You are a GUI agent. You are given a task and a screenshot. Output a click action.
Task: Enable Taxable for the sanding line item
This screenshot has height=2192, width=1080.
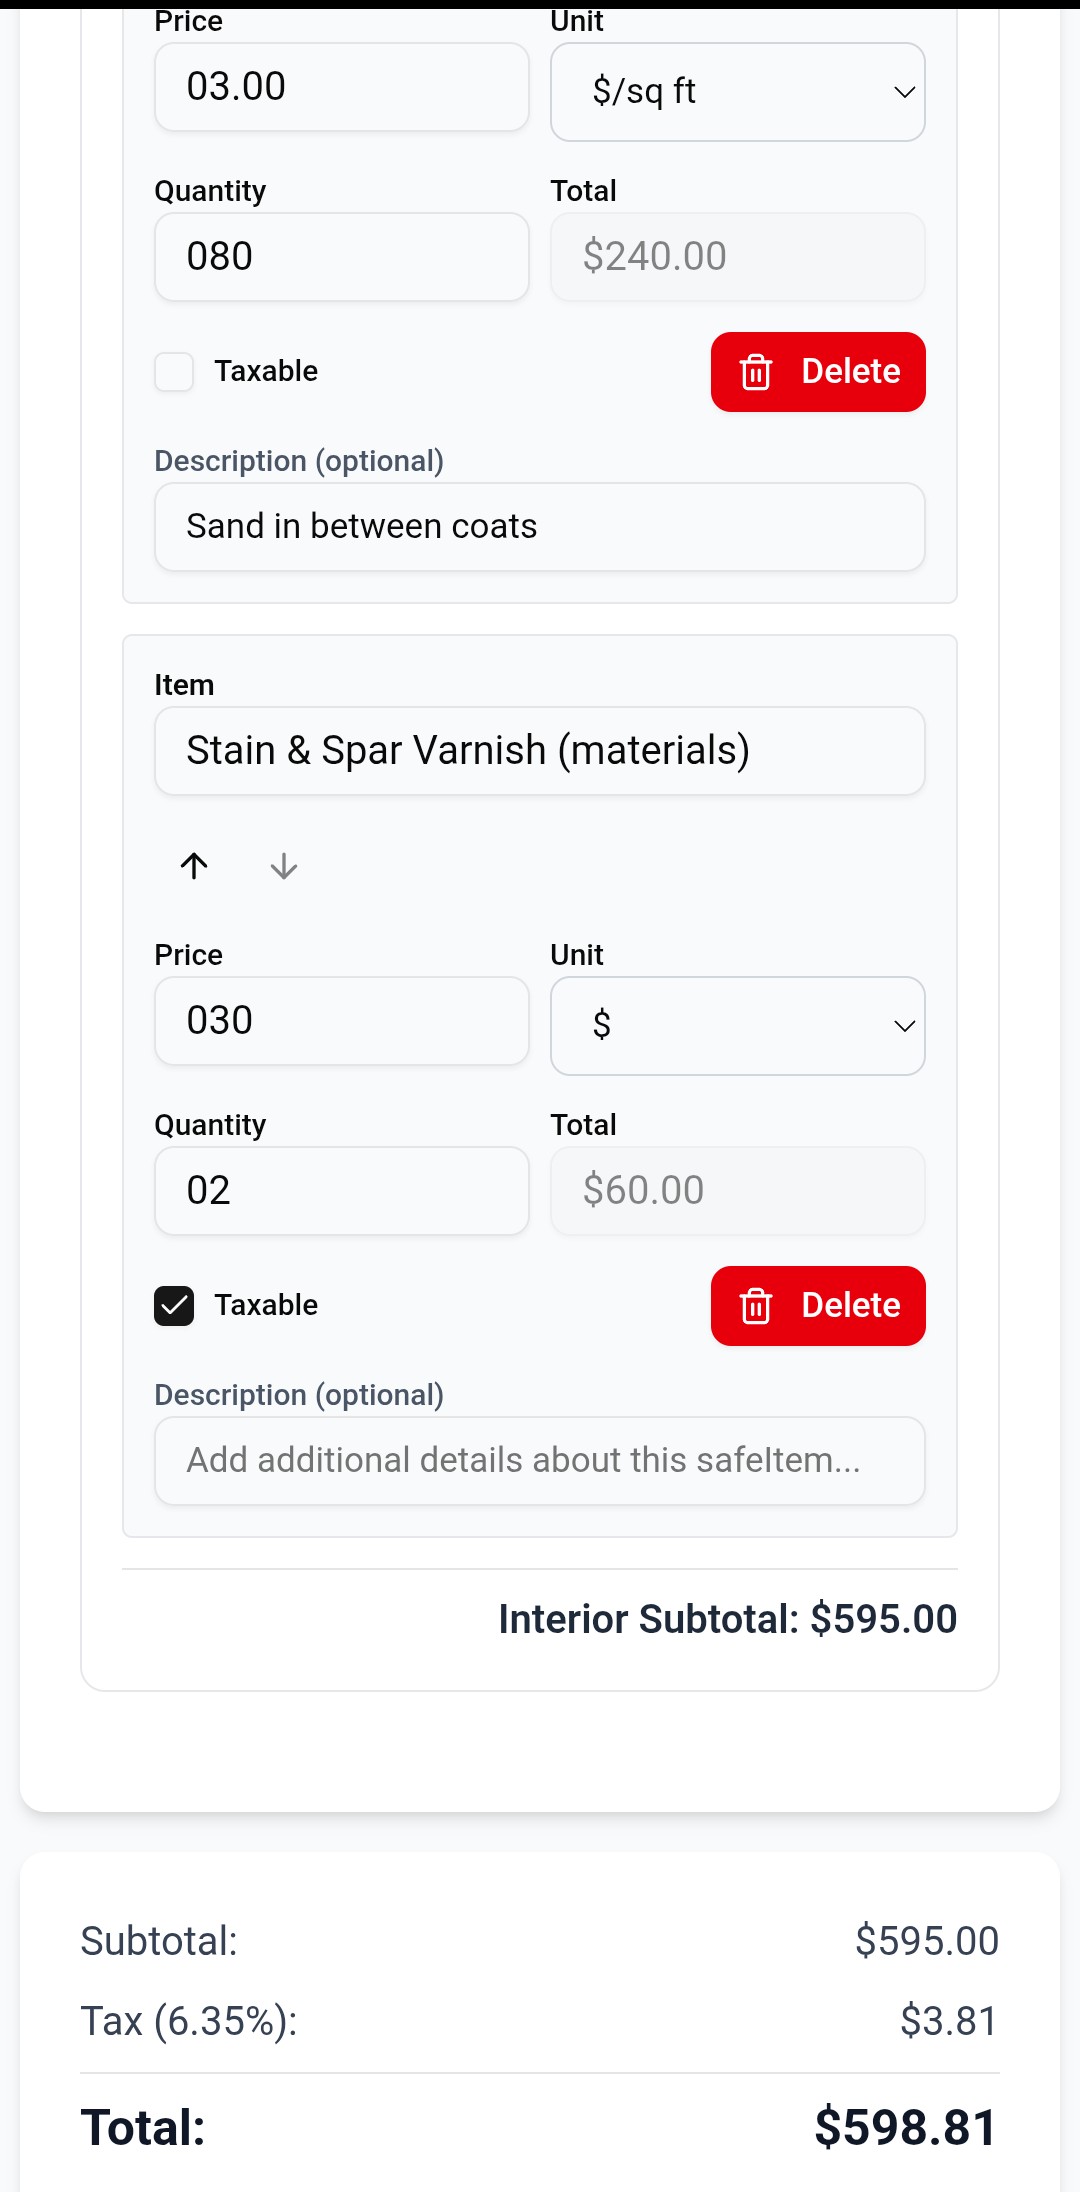tap(174, 371)
